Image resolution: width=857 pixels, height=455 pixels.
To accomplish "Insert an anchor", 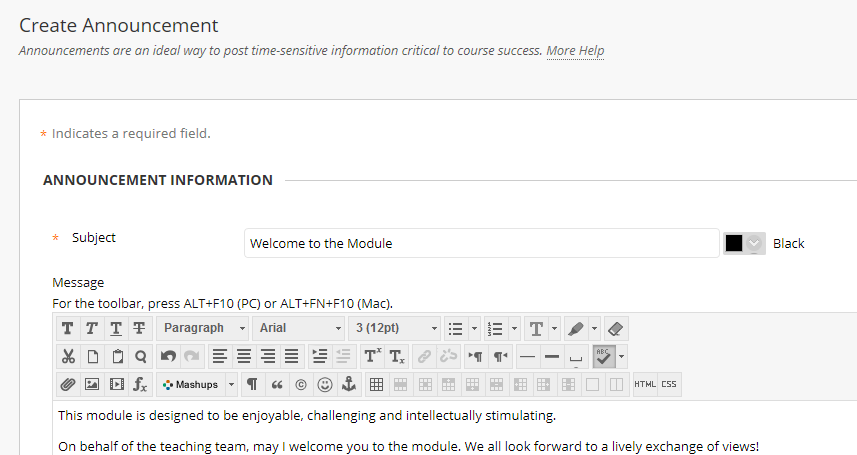I will coord(349,384).
